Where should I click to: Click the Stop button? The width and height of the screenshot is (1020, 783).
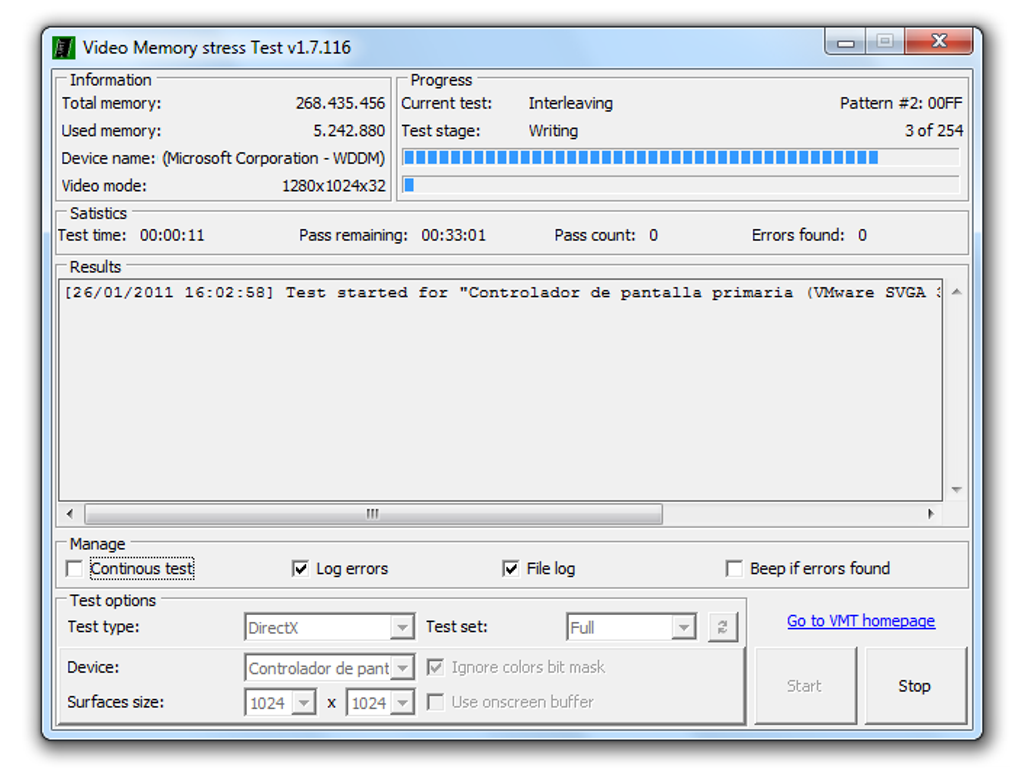point(915,686)
